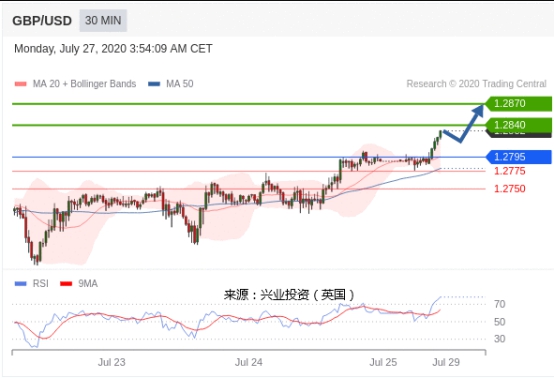This screenshot has height=378, width=554.
Task: Click the chart timestamp Monday, July 27, 2020
Action: point(113,48)
